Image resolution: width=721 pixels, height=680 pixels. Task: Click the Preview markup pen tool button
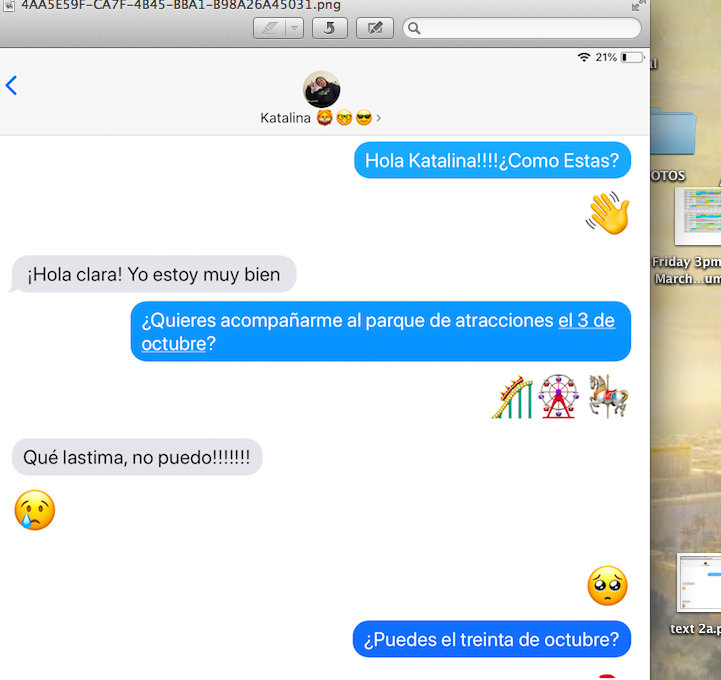[x=269, y=29]
